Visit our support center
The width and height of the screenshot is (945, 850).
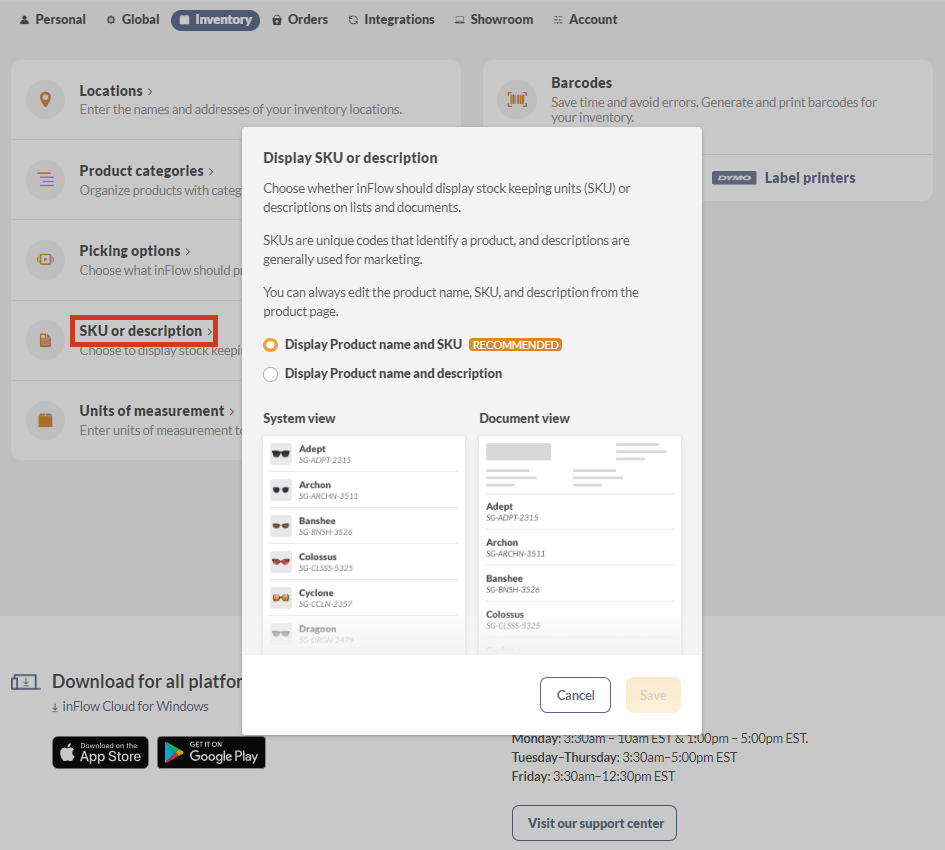[x=595, y=823]
